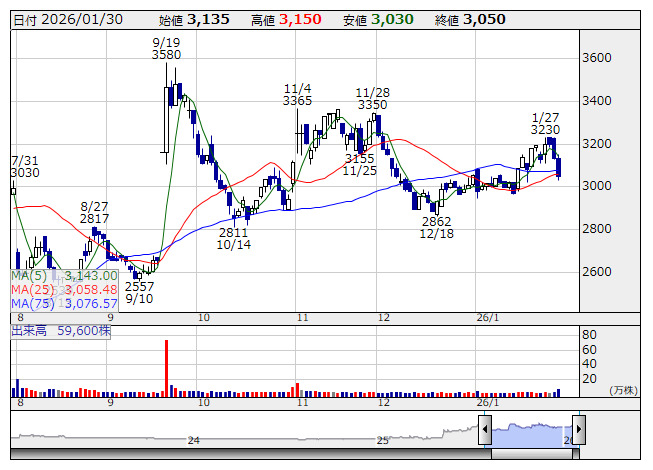The image size is (653, 470).
Task: Click the 始値 3,135 opening price
Action: pyautogui.click(x=194, y=19)
